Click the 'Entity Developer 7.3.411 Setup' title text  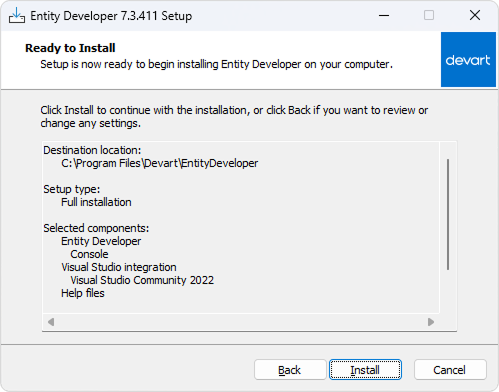click(x=111, y=16)
